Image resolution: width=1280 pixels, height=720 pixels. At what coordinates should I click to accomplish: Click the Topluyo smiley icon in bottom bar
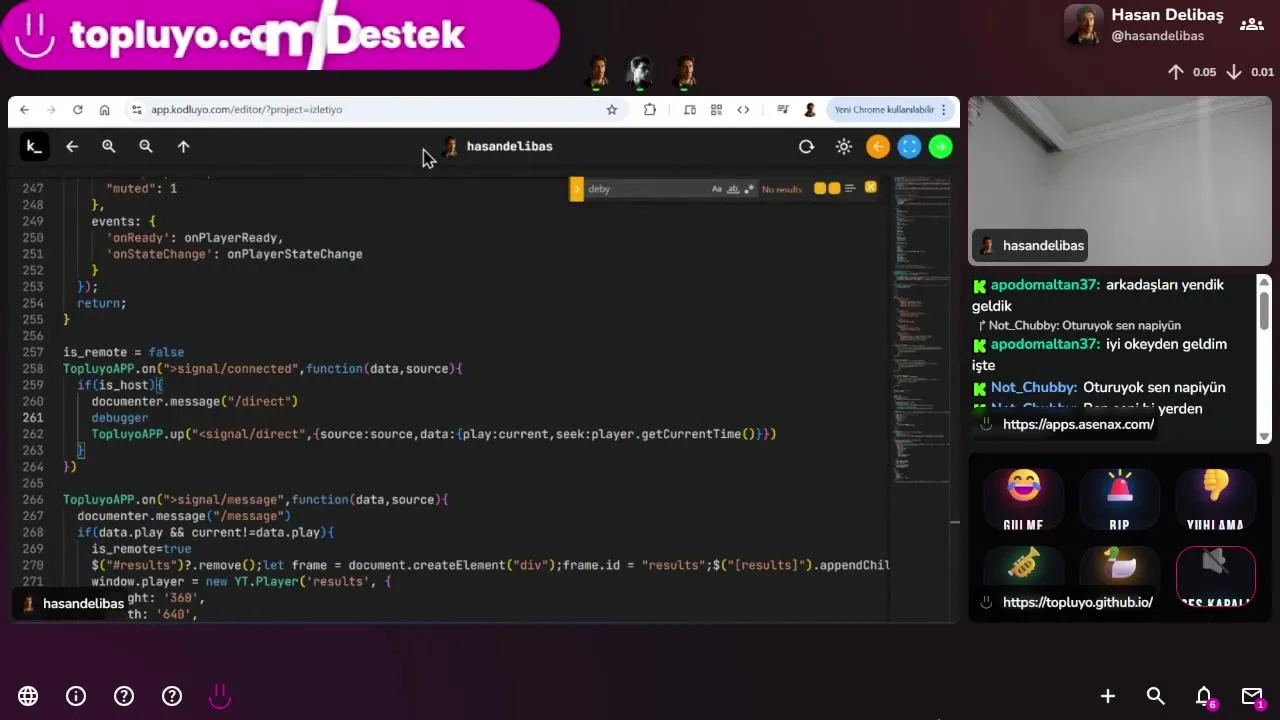click(220, 696)
